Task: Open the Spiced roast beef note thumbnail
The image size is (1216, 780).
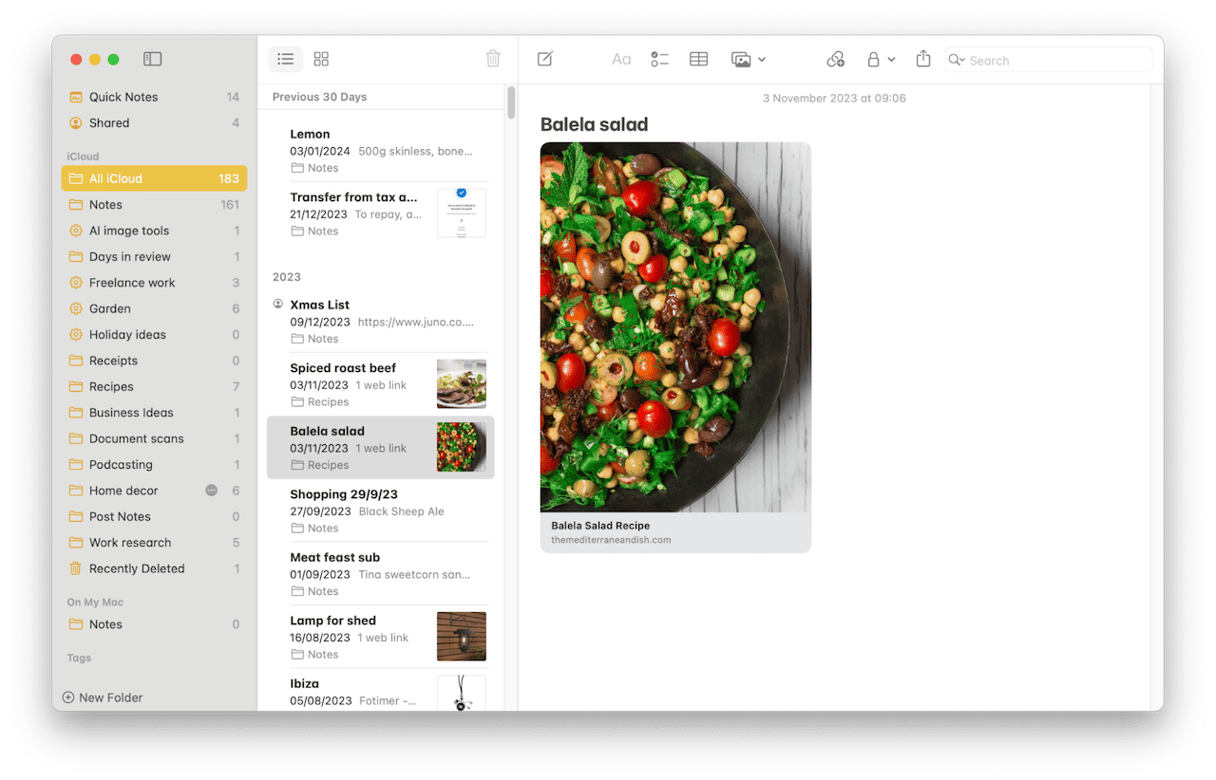Action: (x=461, y=384)
